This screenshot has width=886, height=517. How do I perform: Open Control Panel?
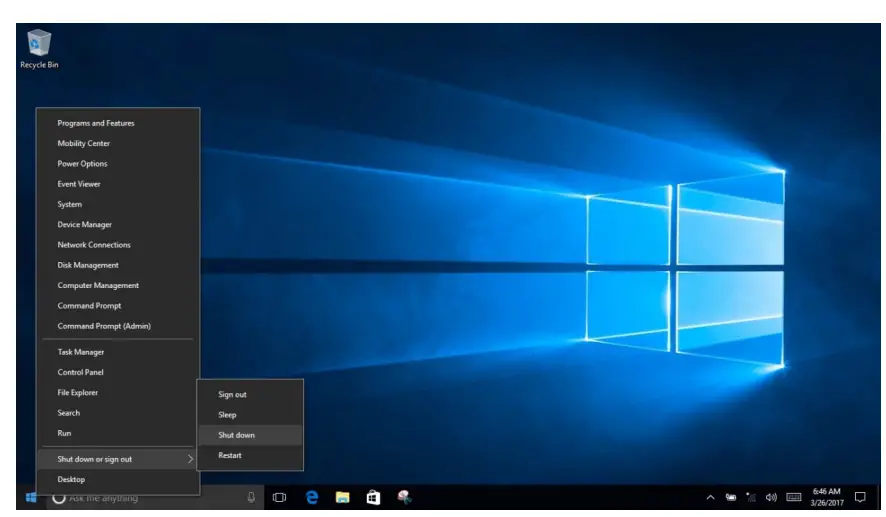(x=118, y=372)
